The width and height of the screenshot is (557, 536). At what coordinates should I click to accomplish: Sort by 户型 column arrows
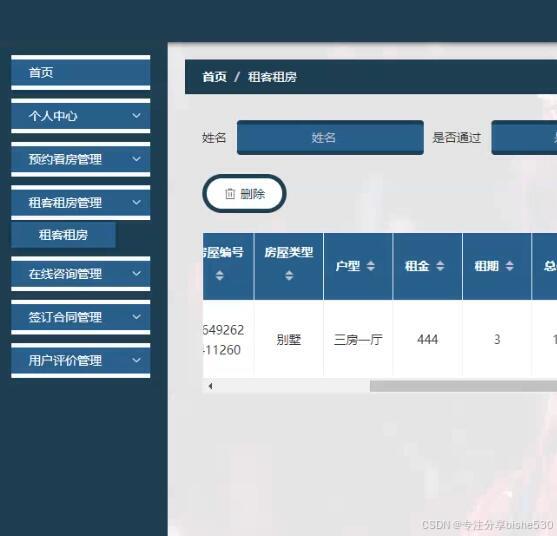371,266
